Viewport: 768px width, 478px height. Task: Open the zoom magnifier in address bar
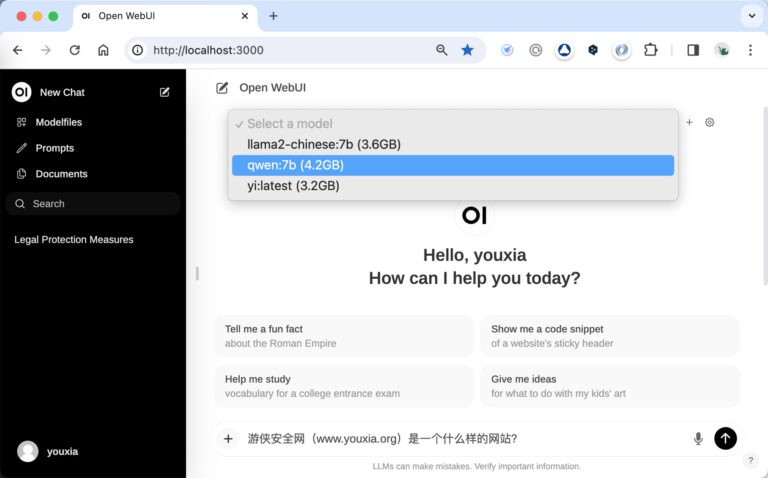click(x=441, y=50)
